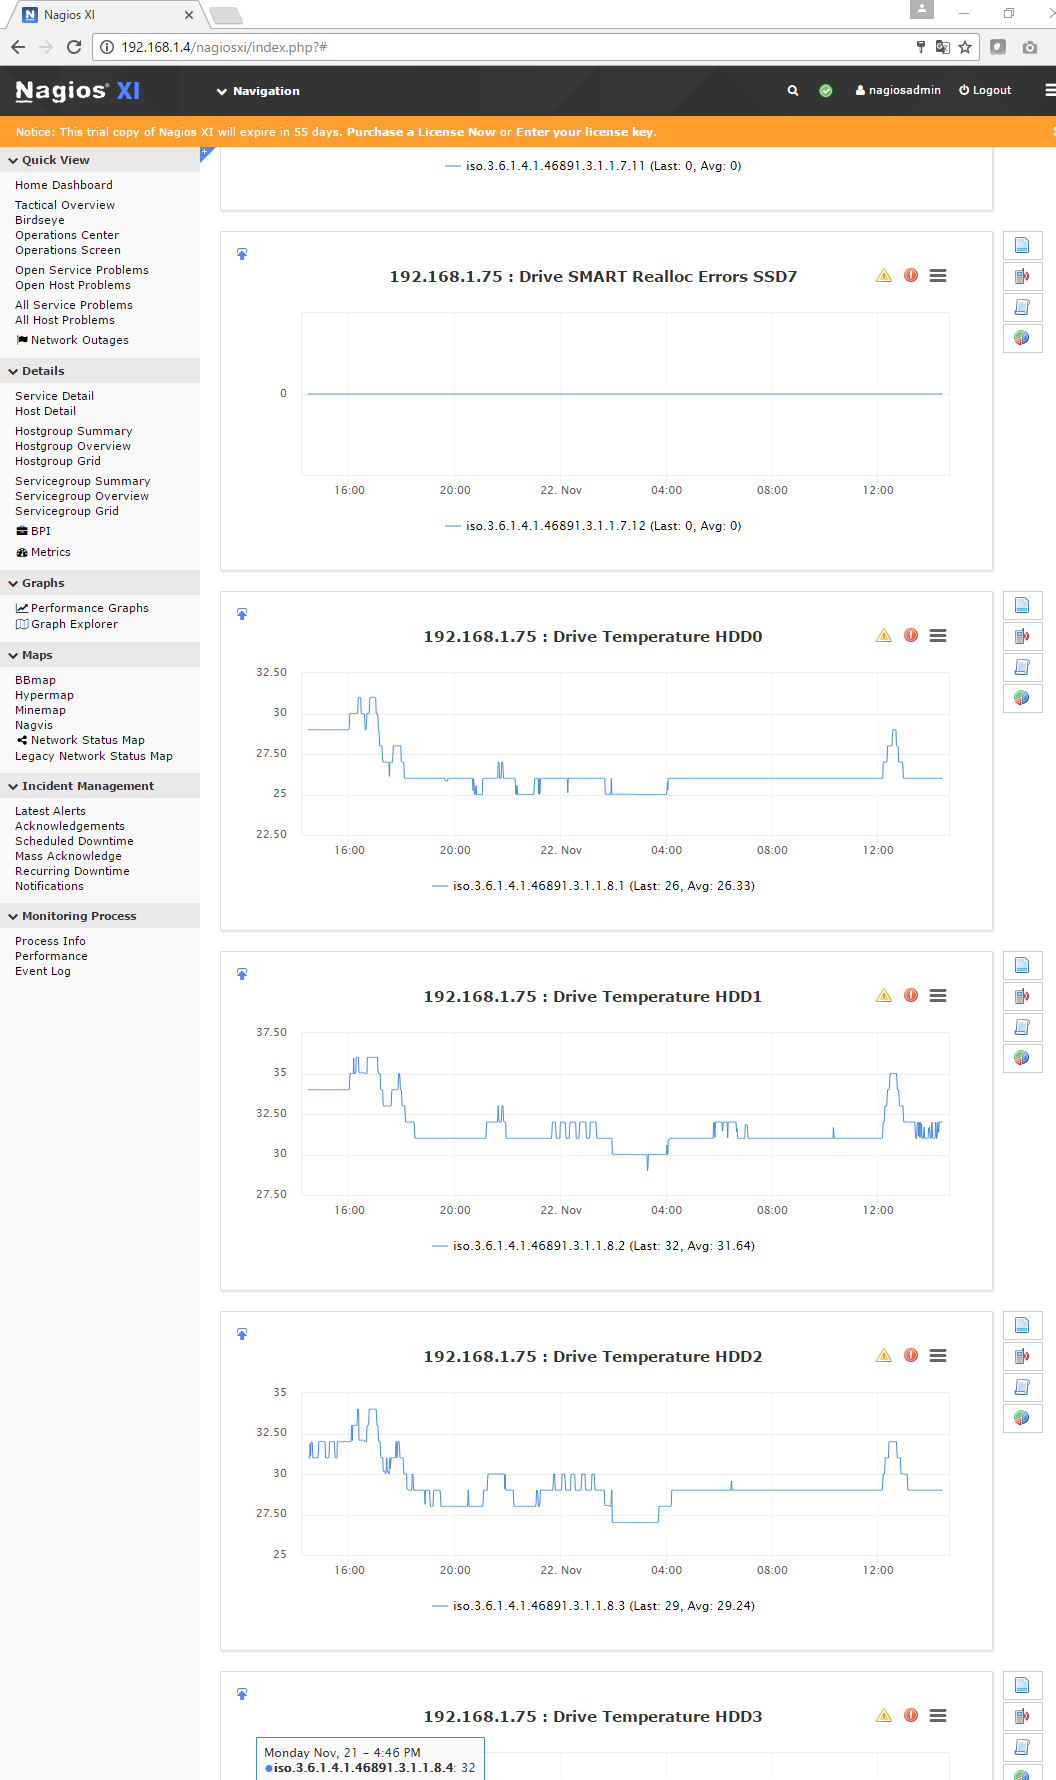Image resolution: width=1056 pixels, height=1780 pixels.
Task: Open Home Dashboard from sidebar
Action: [x=64, y=185]
